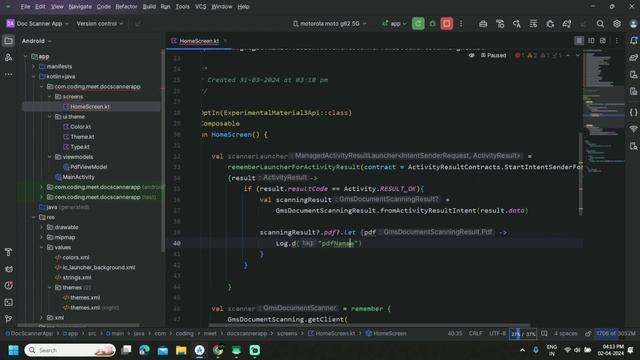Collapse the screens package
Viewport: 640px width, 360px height.
click(x=50, y=97)
